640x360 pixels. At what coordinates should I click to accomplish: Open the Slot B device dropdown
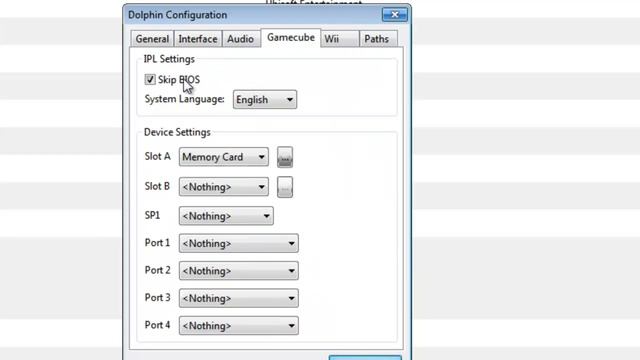[x=224, y=187]
